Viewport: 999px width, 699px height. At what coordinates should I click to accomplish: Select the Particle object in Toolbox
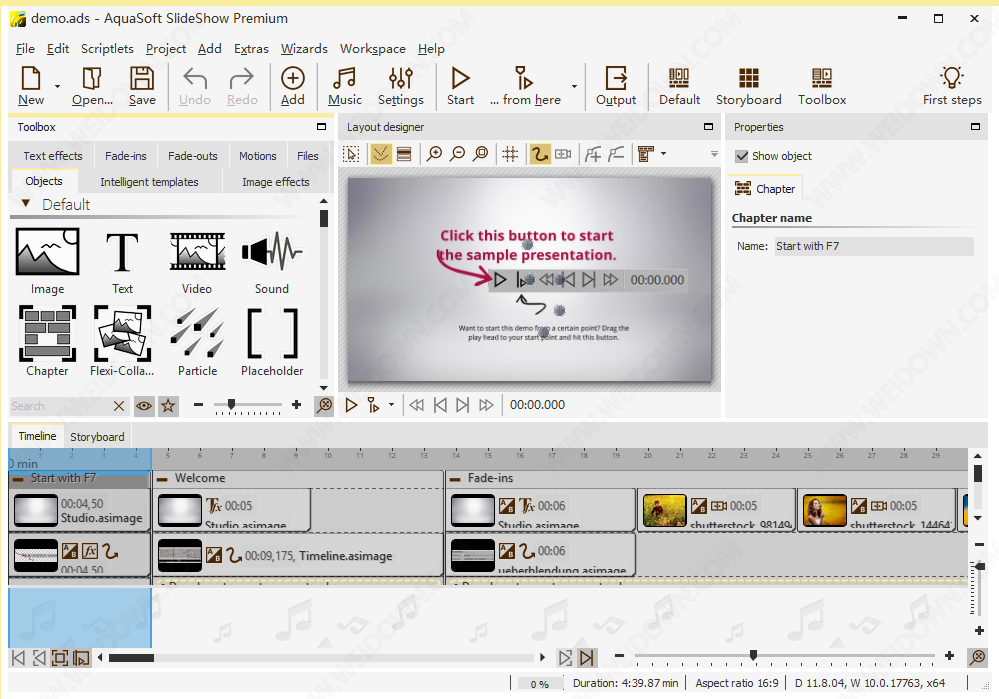[x=198, y=342]
